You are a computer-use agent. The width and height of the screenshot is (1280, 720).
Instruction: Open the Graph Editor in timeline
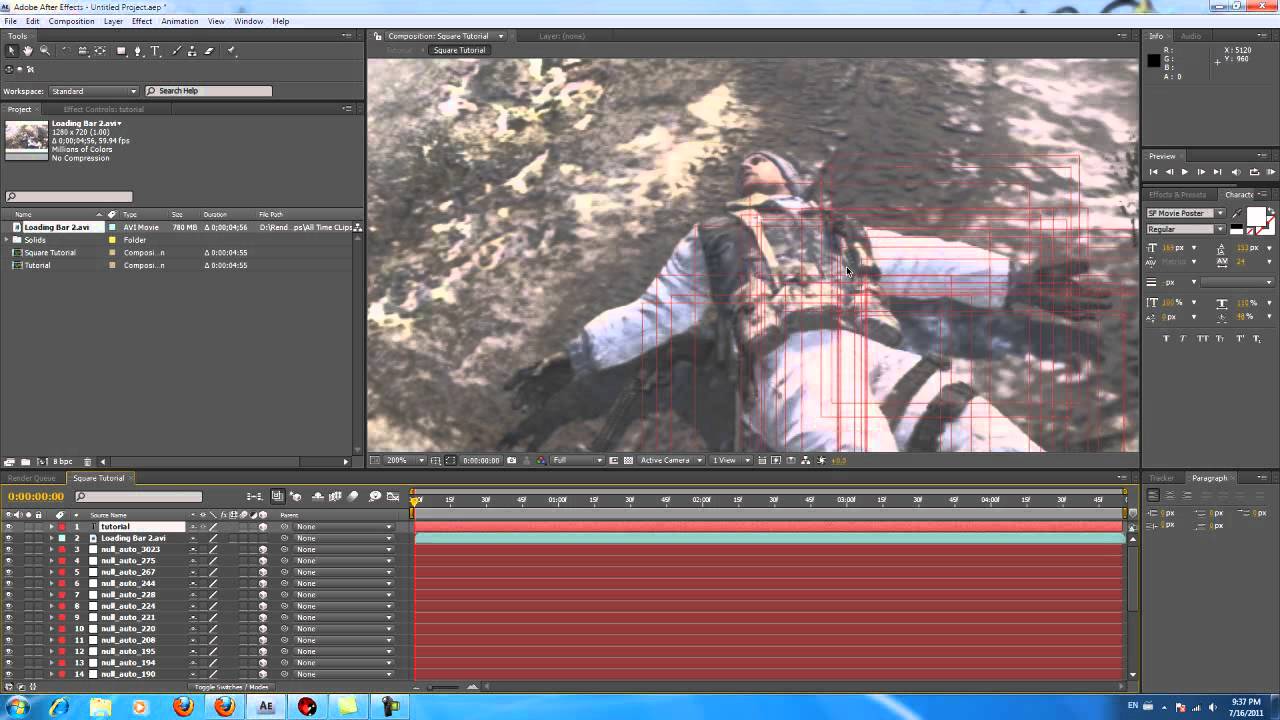pos(392,497)
